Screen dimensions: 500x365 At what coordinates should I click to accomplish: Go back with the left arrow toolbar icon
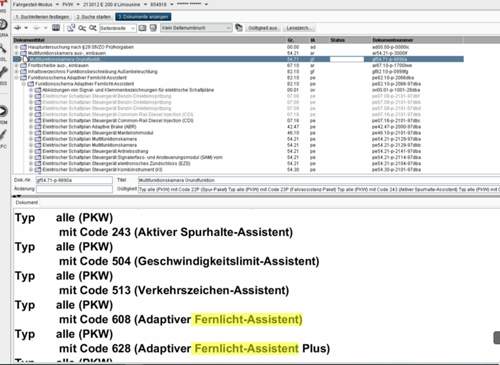tap(18, 28)
